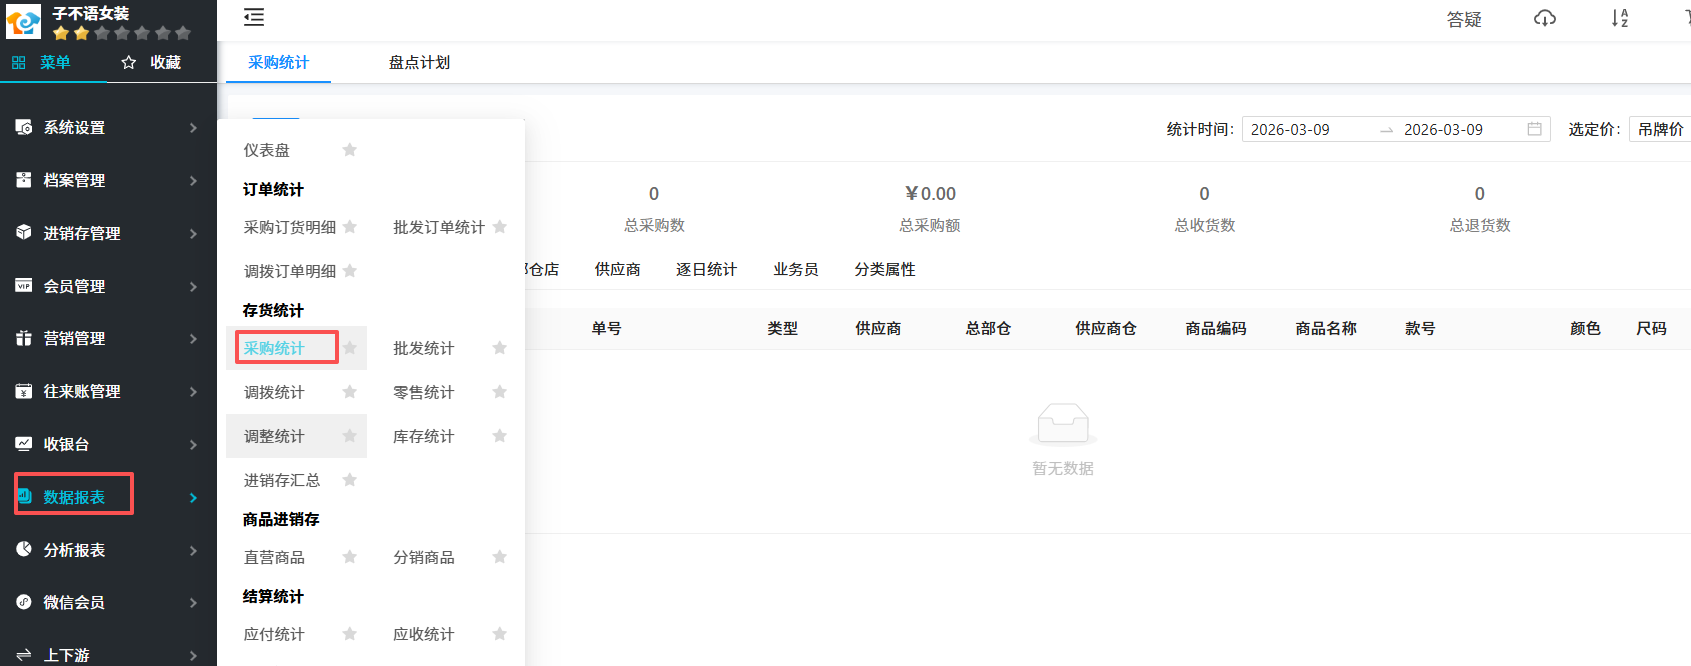This screenshot has width=1691, height=666.
Task: Expand 营销管理 with its chevron
Action: [x=193, y=338]
